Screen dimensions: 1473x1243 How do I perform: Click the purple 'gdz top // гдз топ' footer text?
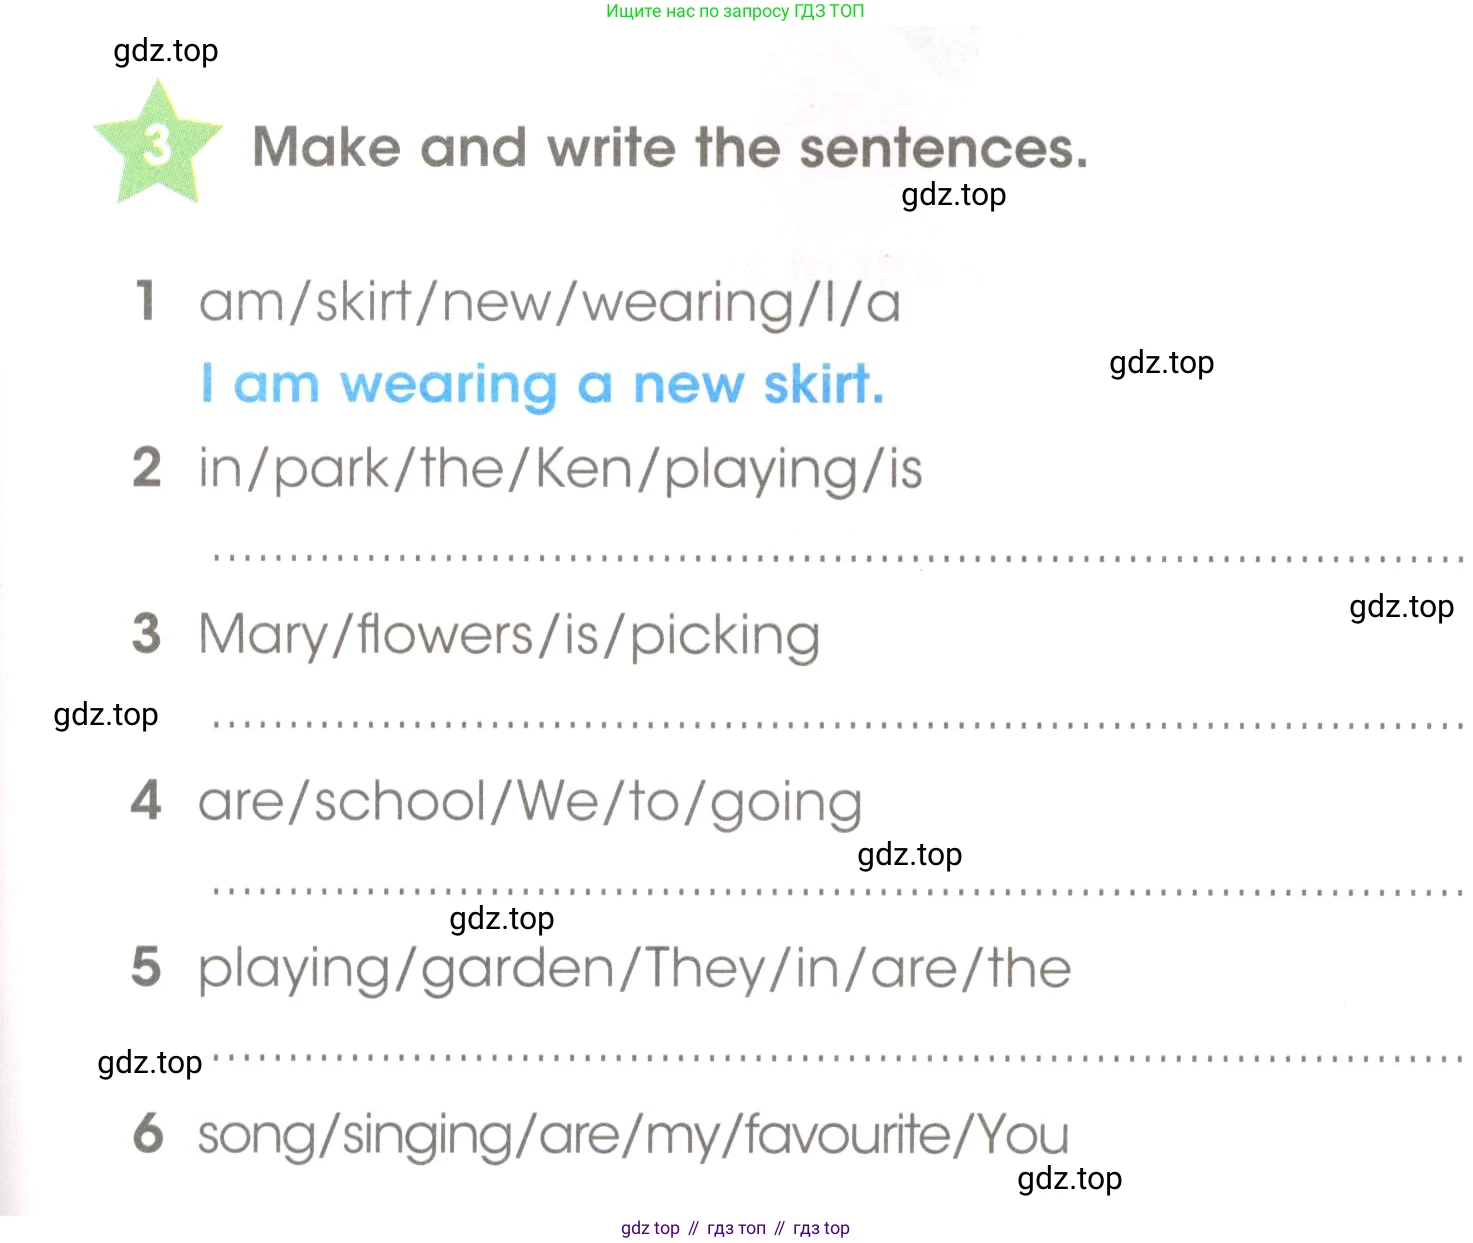[x=735, y=1228]
